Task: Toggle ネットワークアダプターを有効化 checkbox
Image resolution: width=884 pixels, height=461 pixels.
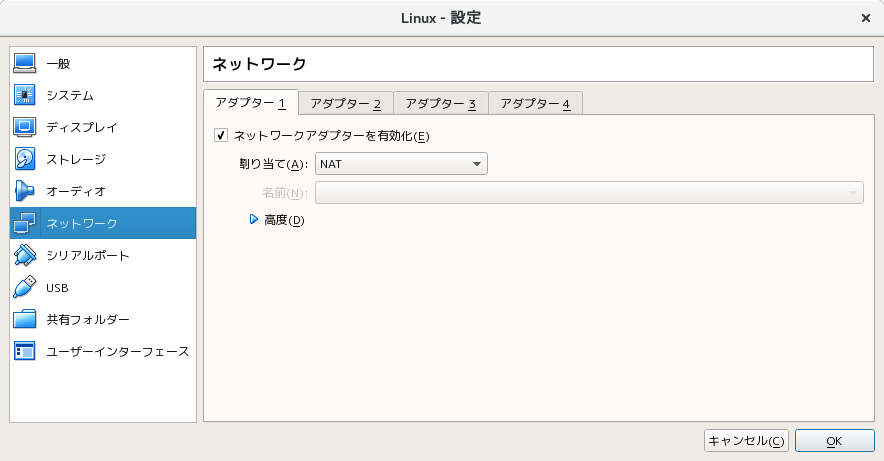Action: (x=221, y=135)
